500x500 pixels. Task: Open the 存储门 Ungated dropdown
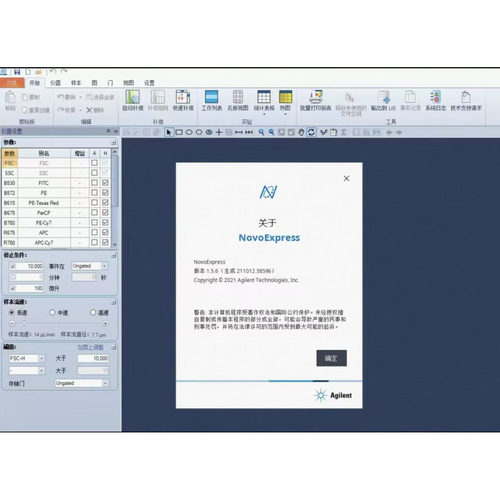click(x=81, y=383)
